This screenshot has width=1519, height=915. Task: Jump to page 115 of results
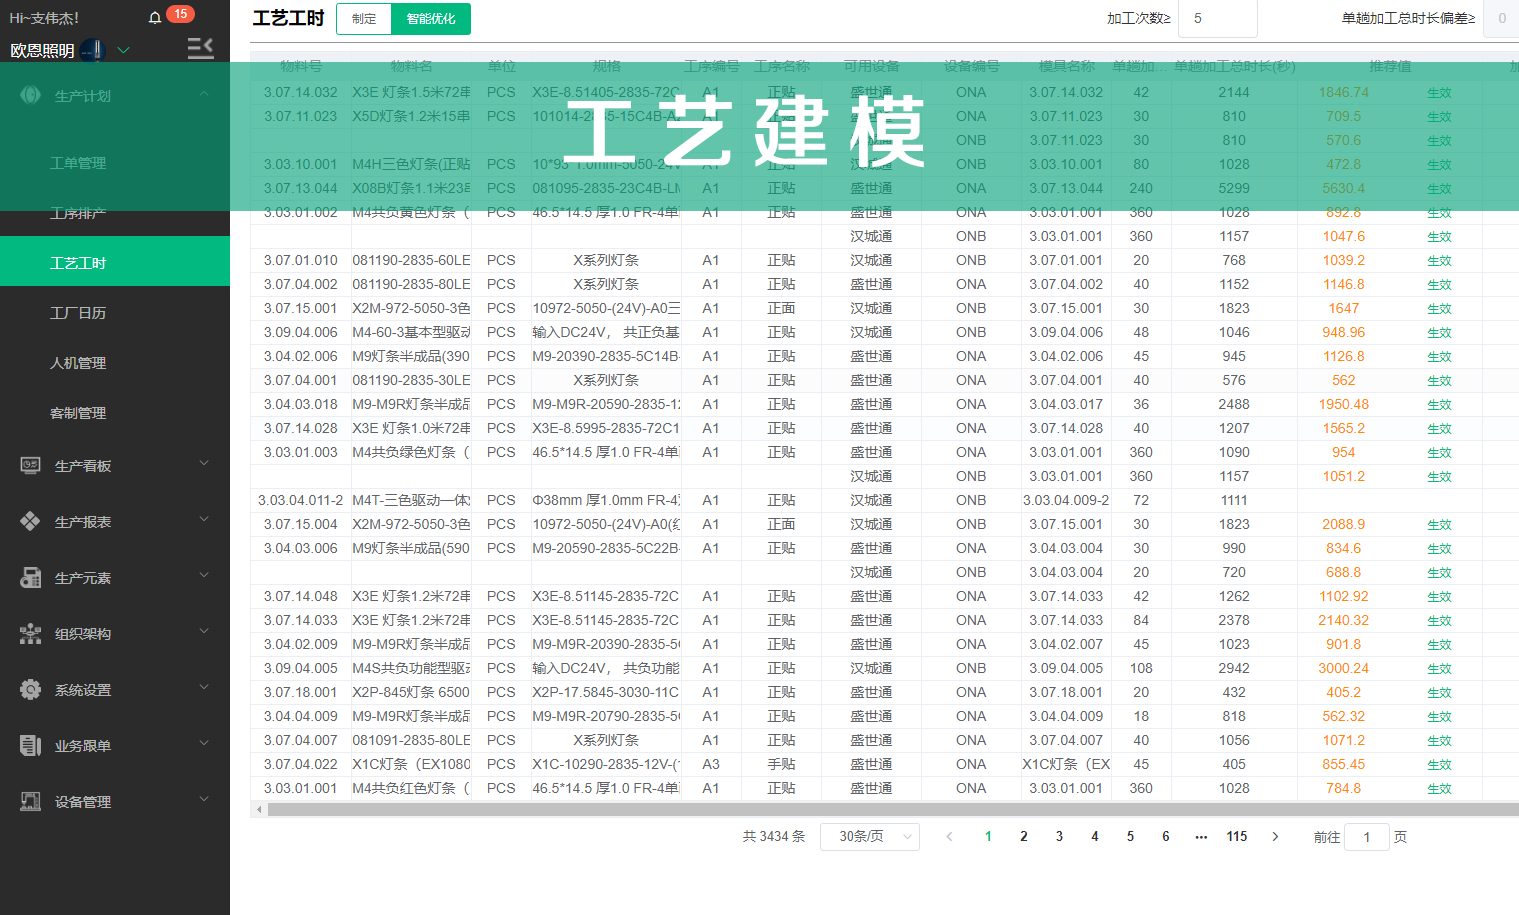[1237, 836]
